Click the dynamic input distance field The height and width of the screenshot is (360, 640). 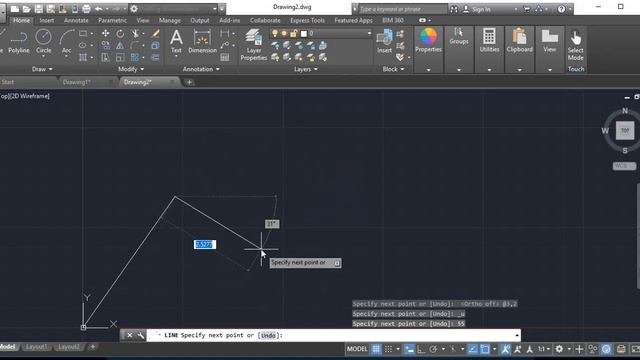click(204, 244)
